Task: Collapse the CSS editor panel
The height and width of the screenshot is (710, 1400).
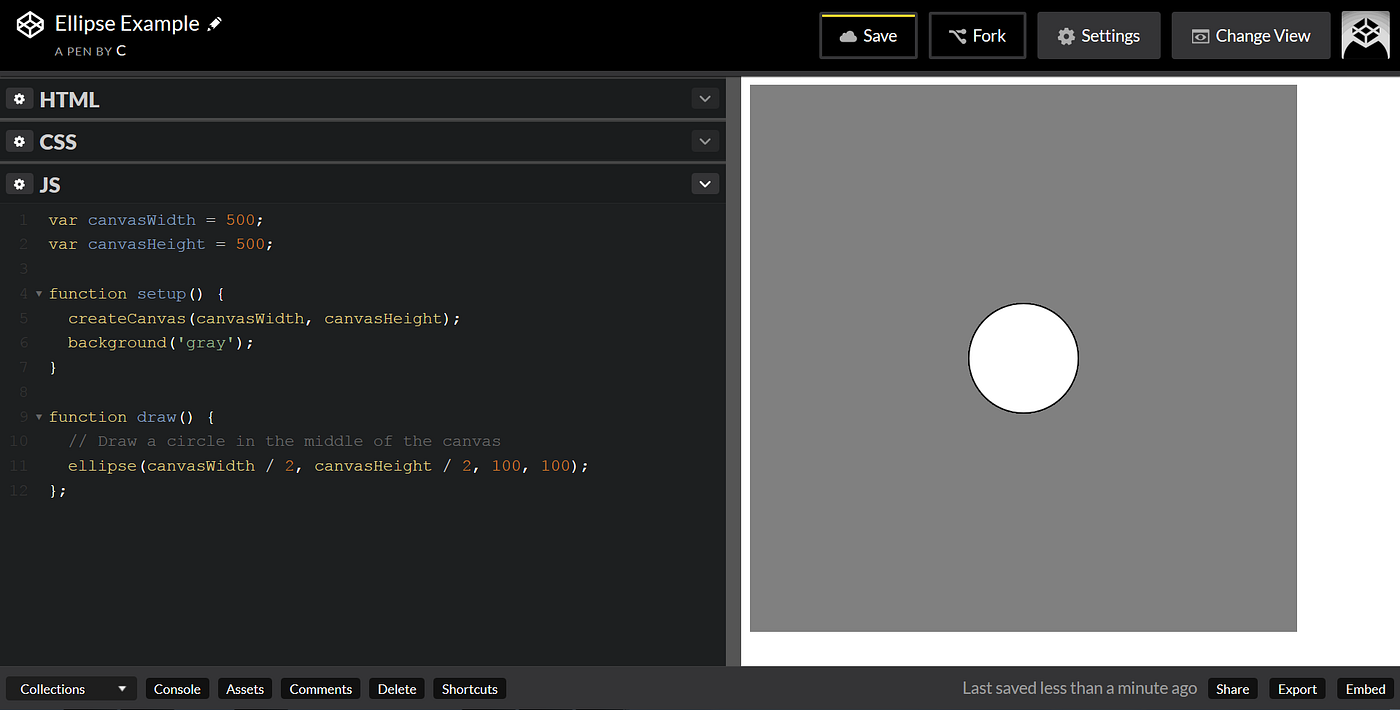Action: [705, 141]
